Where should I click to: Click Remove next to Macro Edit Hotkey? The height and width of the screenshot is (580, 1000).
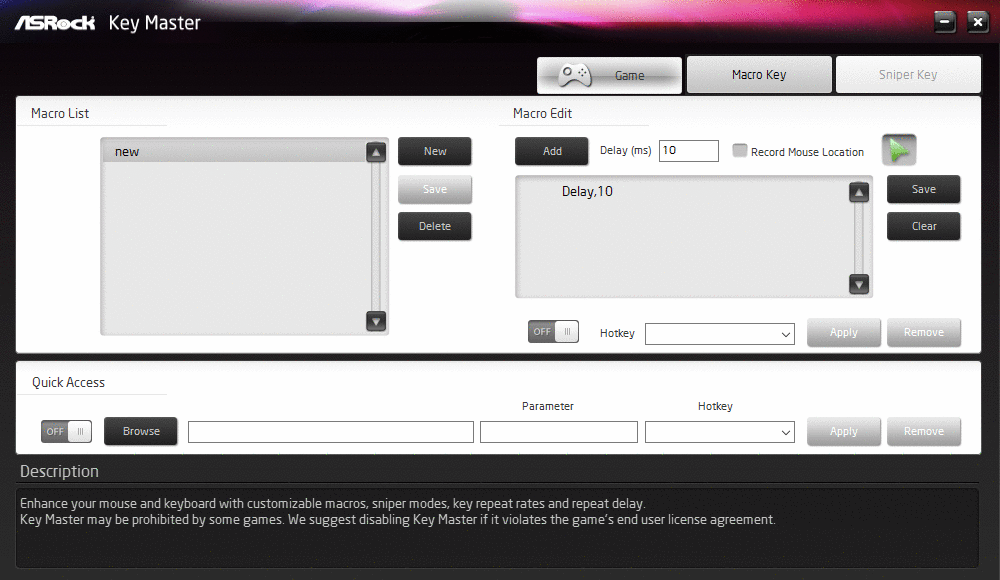[x=923, y=332]
